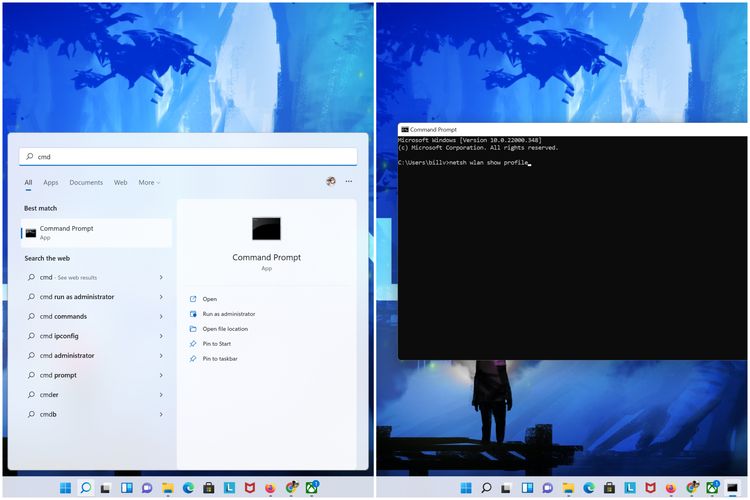Open the user profile avatar in search panel

pyautogui.click(x=331, y=181)
